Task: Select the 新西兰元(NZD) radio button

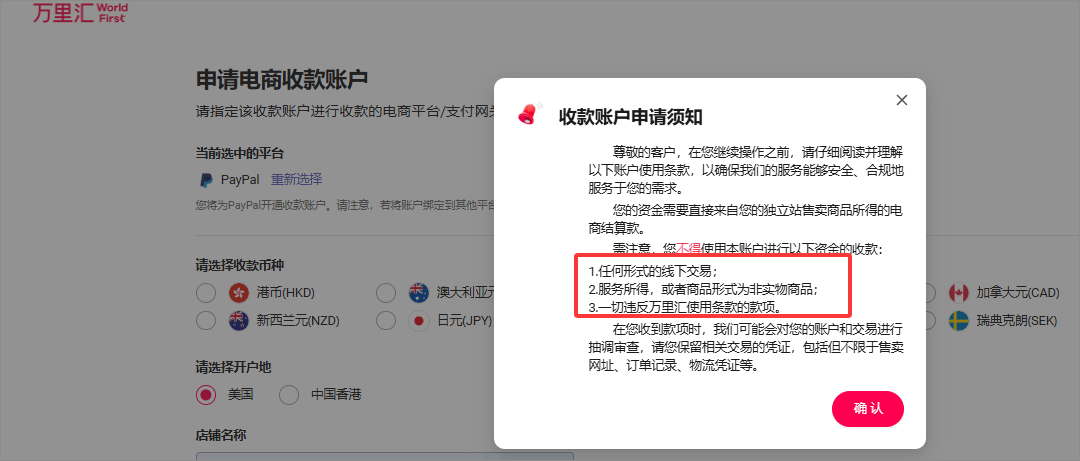Action: (x=206, y=320)
